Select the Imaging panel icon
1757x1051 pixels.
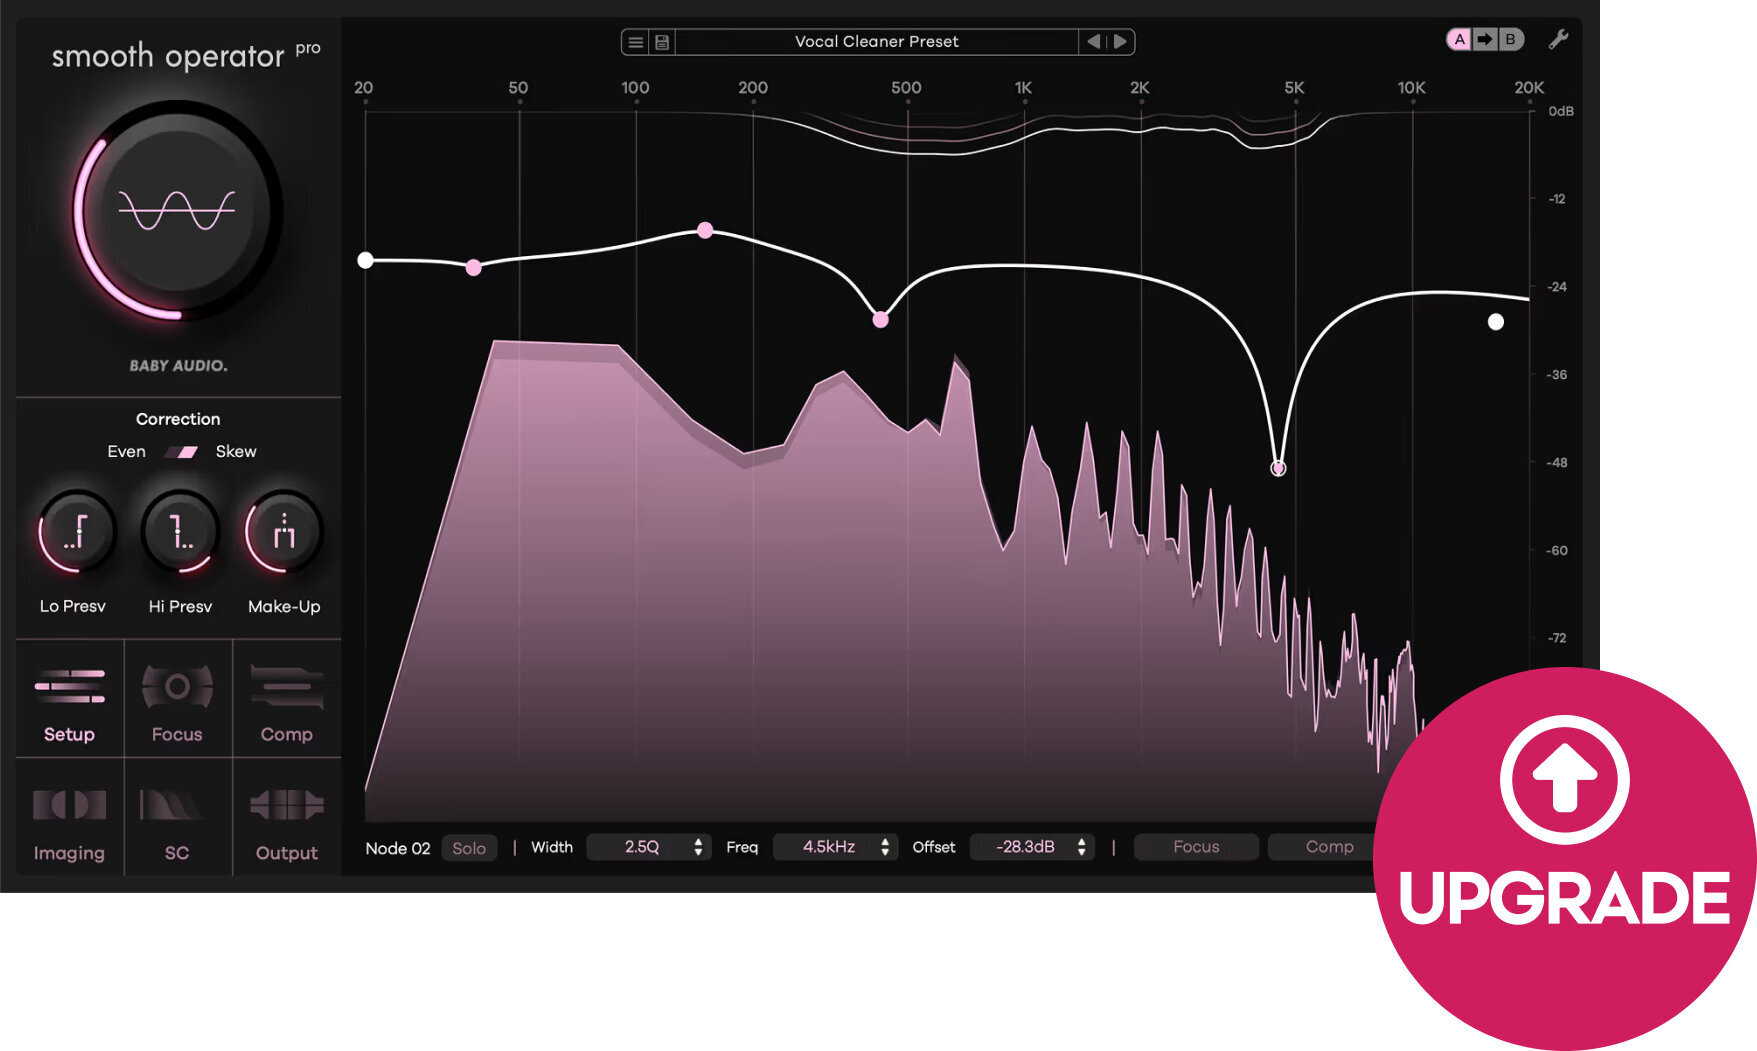68,806
